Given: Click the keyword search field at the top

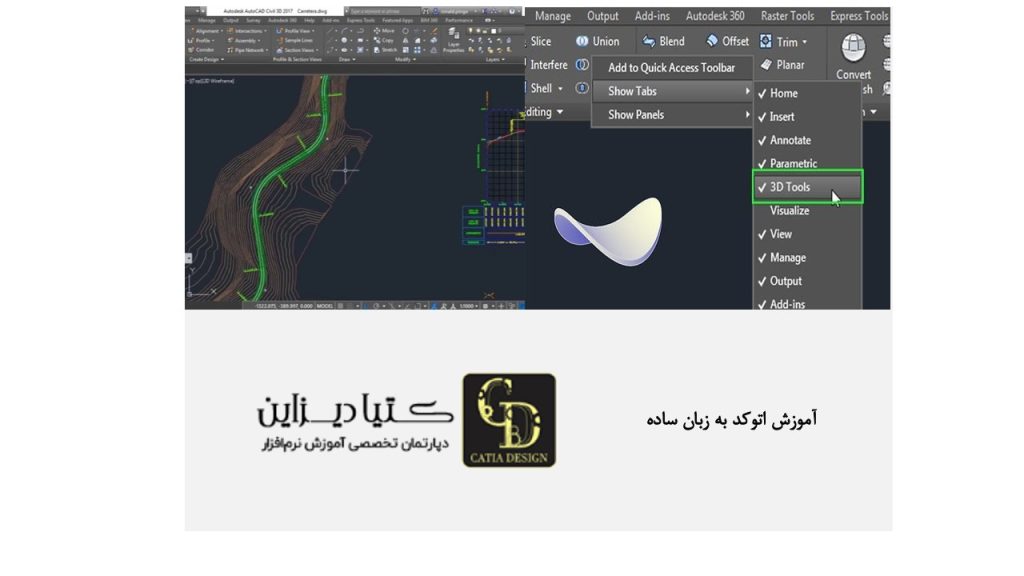Looking at the screenshot, I should 386,10.
